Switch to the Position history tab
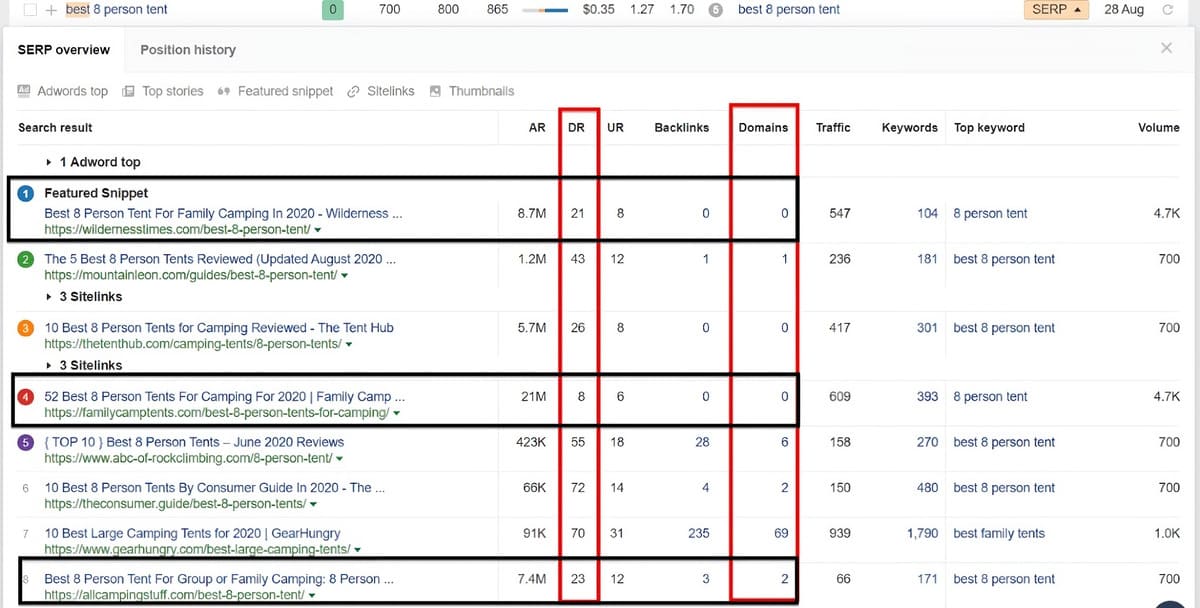The height and width of the screenshot is (608, 1200). point(188,50)
